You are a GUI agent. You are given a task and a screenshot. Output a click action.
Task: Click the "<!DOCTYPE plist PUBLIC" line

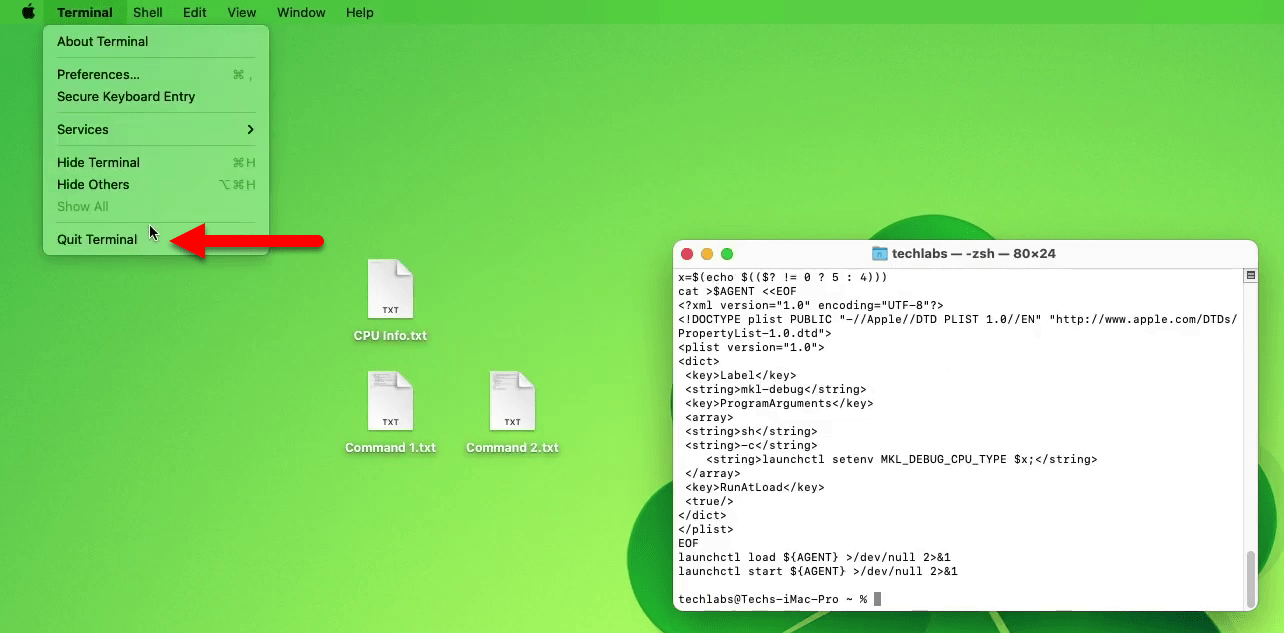(958, 320)
